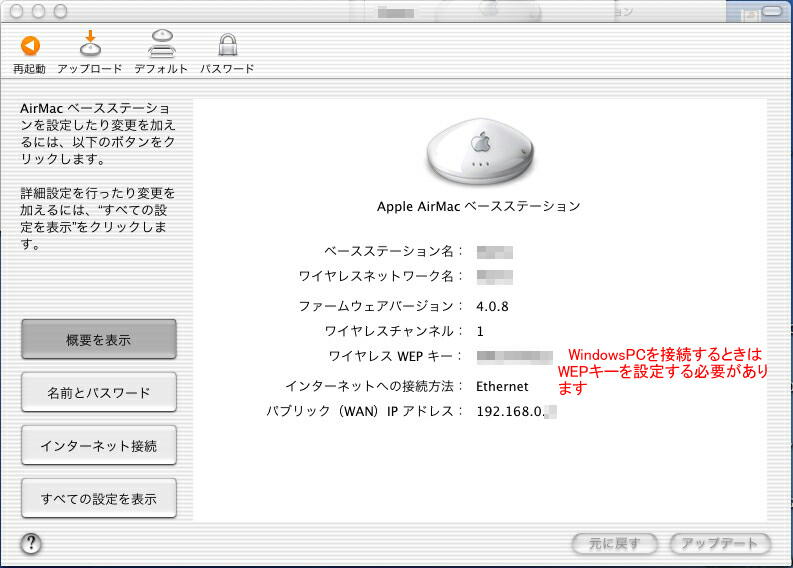Open the 名前とパスワード settings

[x=99, y=392]
